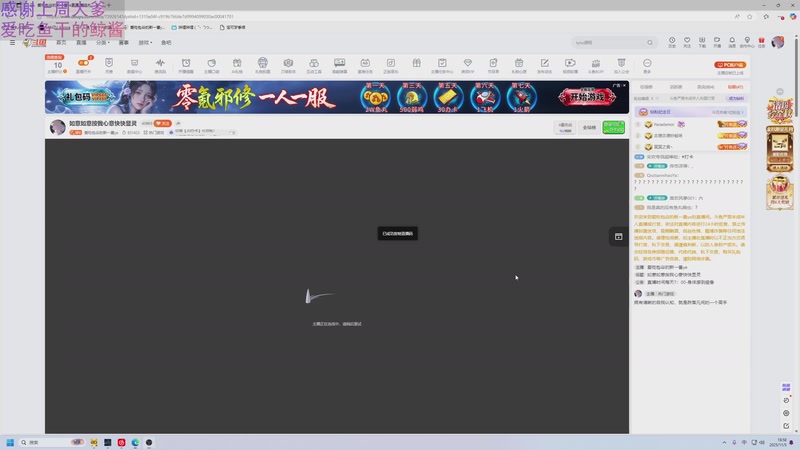This screenshot has height=450, width=800.
Task: Open the music note tool icon
Action: (x=390, y=65)
